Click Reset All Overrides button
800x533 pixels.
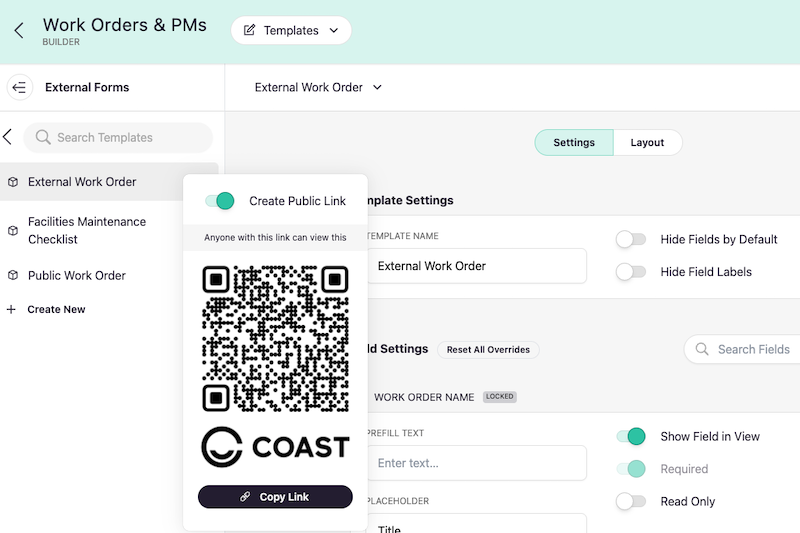(x=488, y=350)
